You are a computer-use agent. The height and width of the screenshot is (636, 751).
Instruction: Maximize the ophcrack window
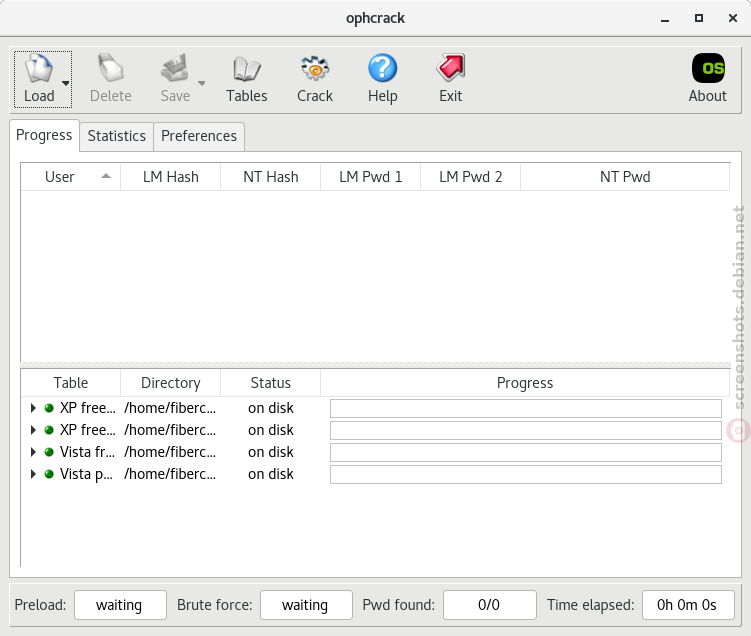pos(699,18)
